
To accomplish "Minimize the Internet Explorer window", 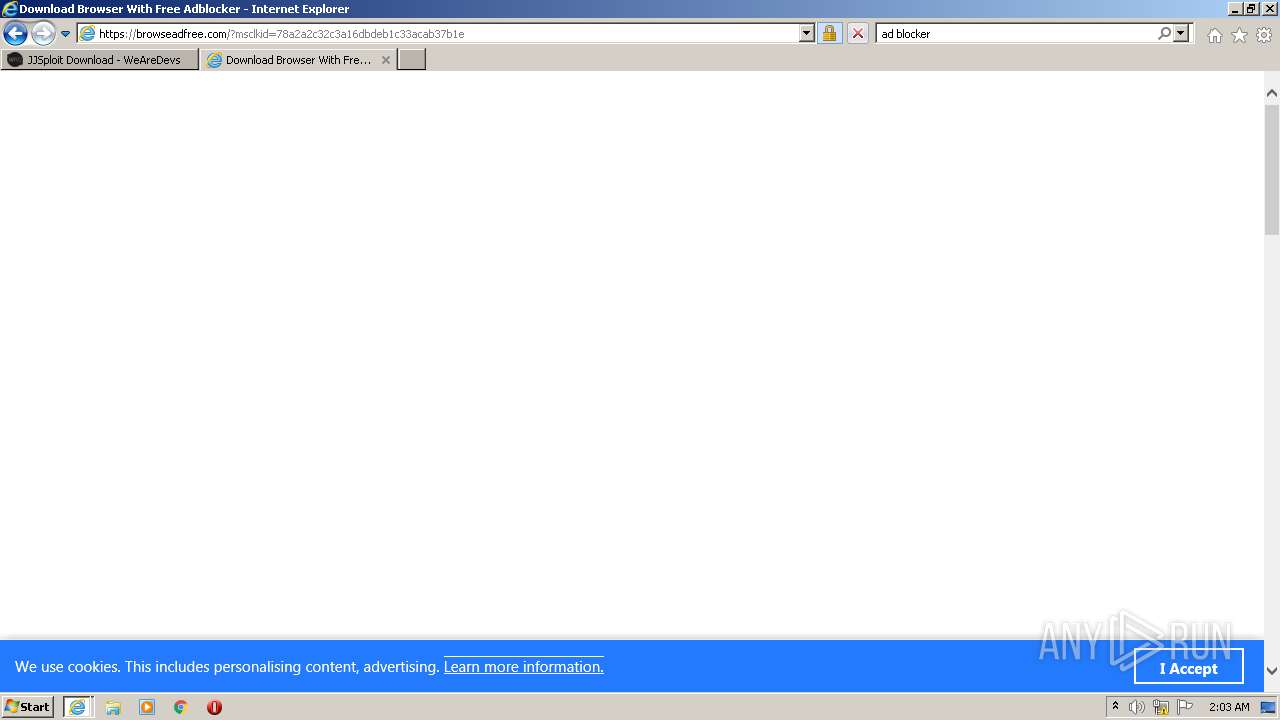I will (1235, 9).
